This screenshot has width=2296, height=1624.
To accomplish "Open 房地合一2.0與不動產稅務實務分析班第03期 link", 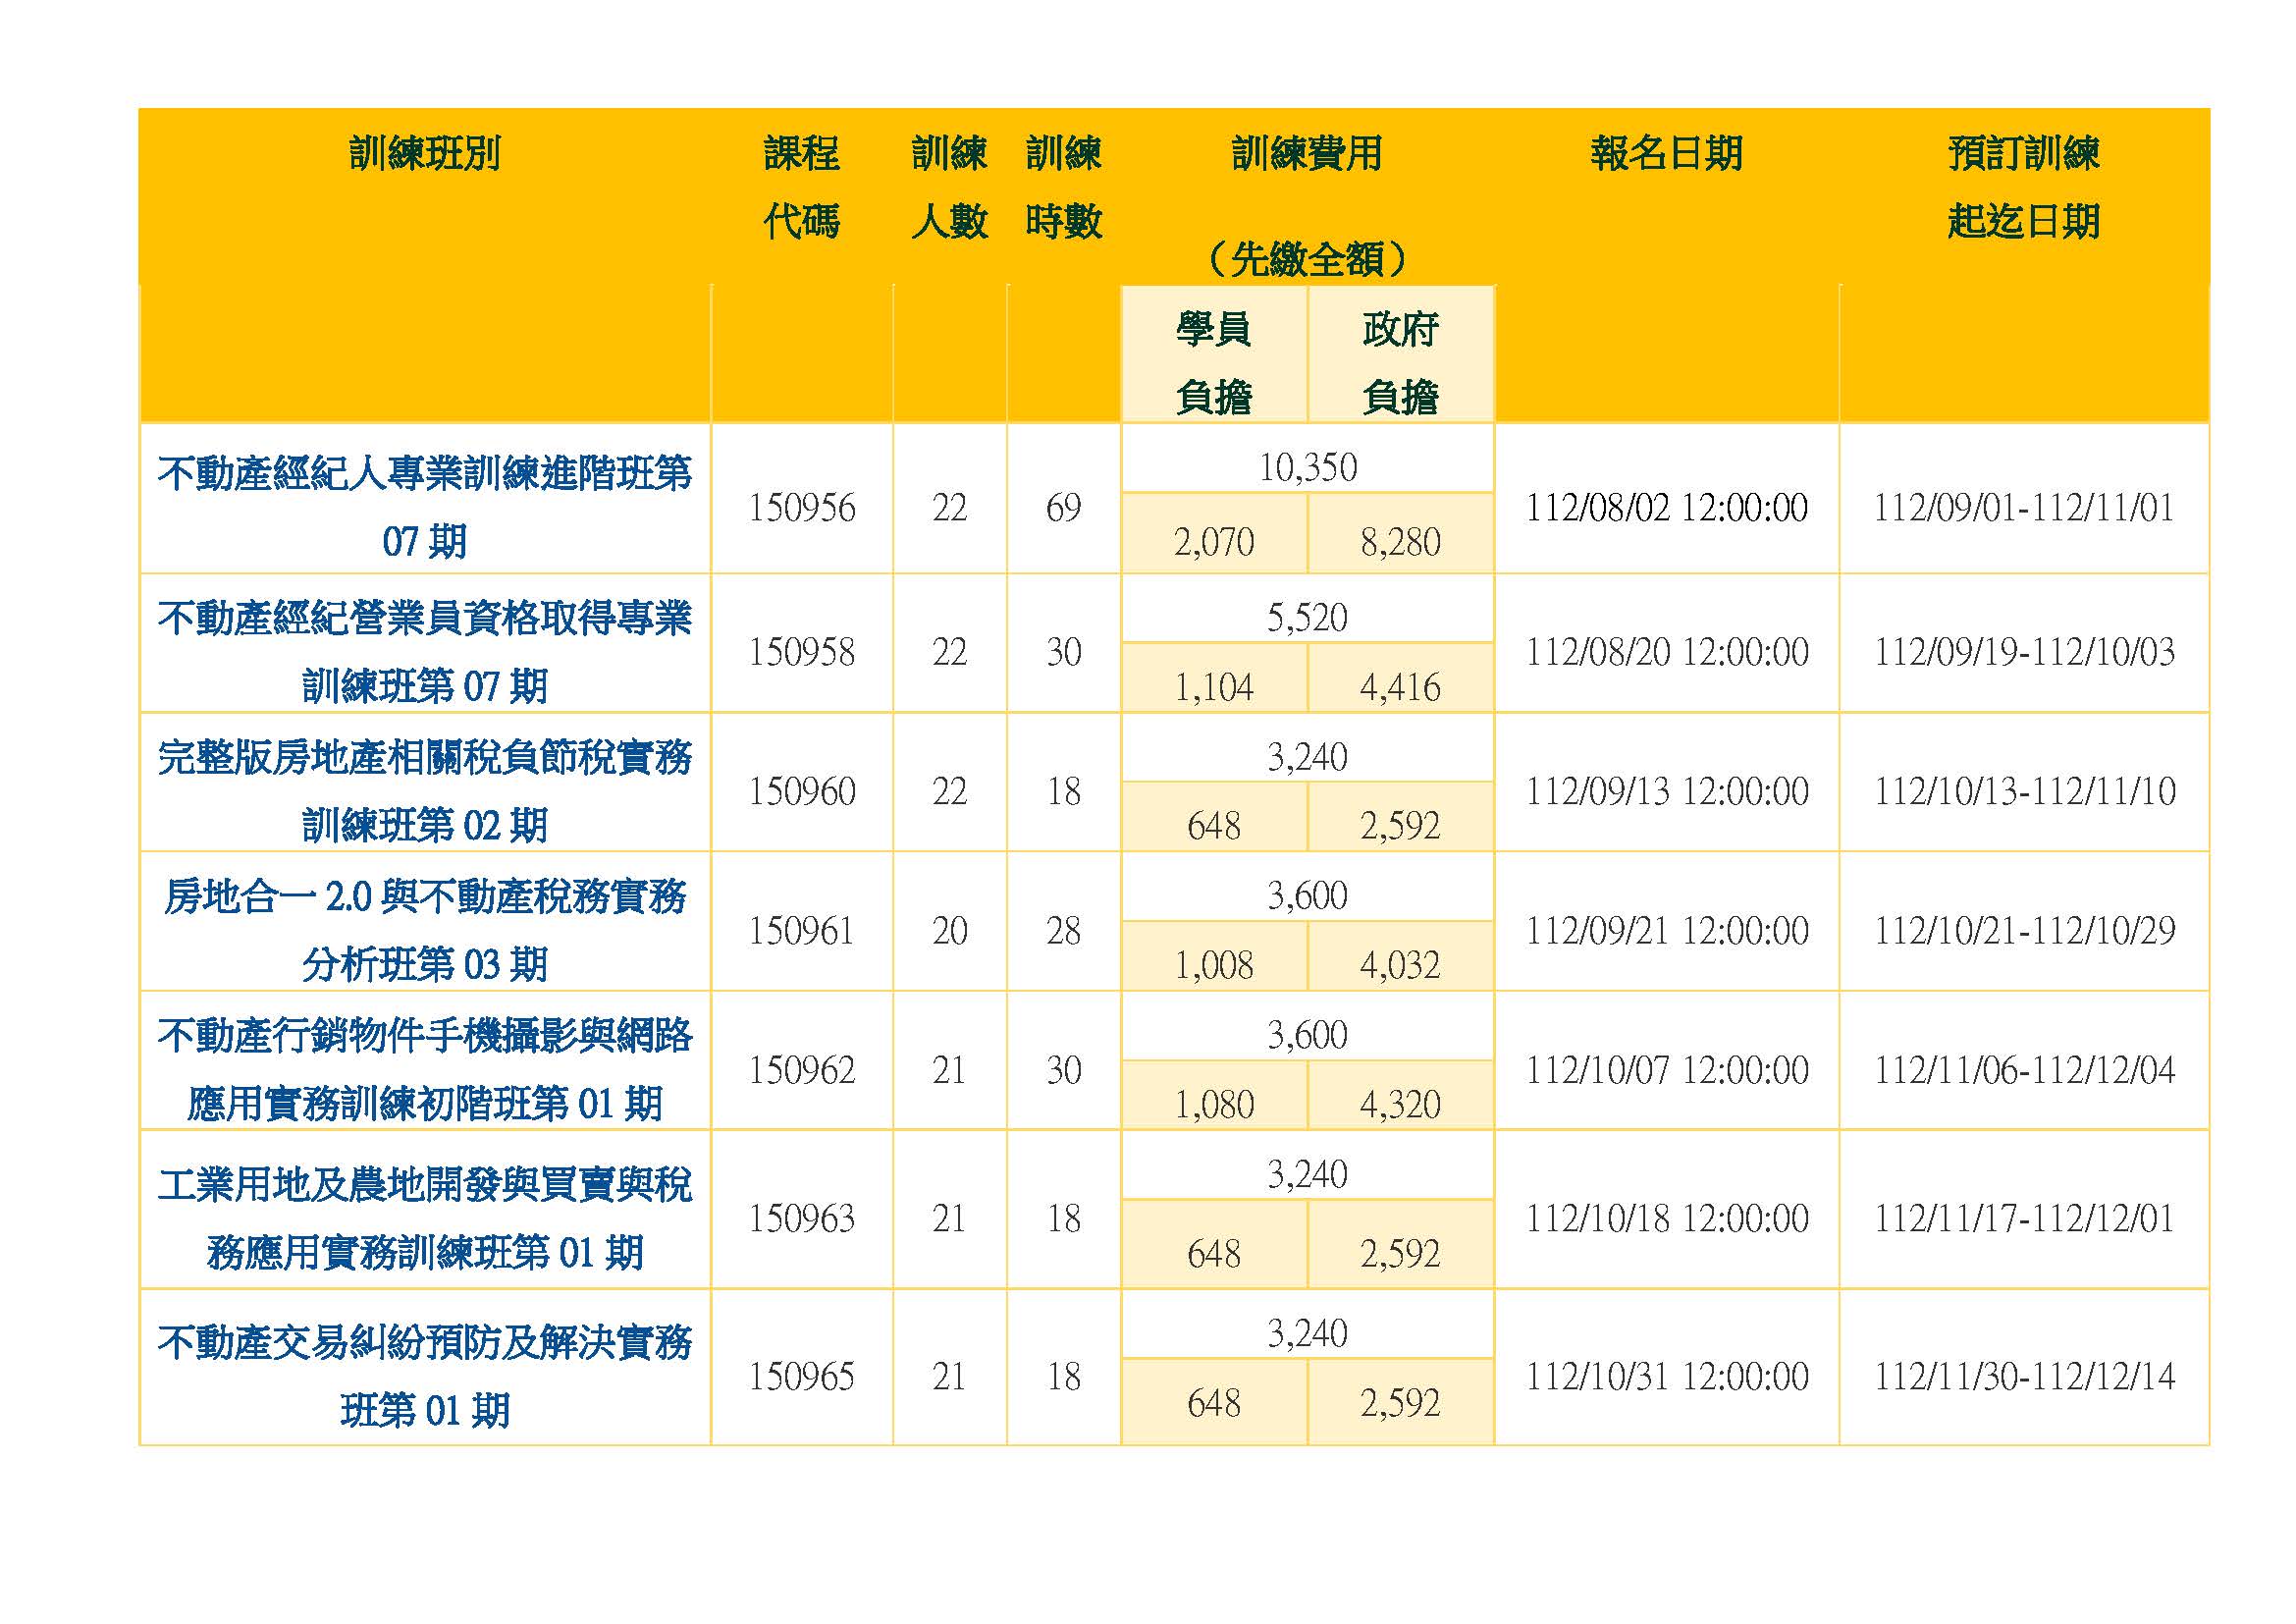I will tap(425, 929).
